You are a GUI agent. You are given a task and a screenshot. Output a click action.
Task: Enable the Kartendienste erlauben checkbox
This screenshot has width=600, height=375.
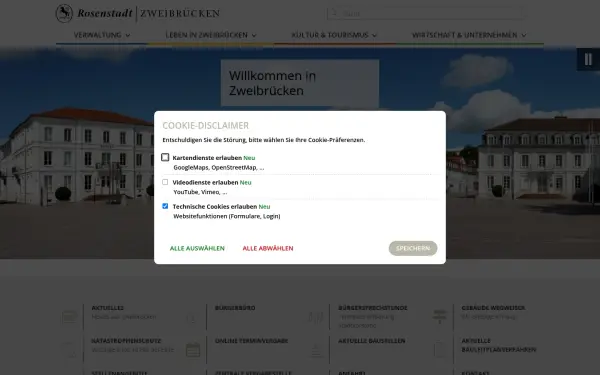[x=165, y=157]
